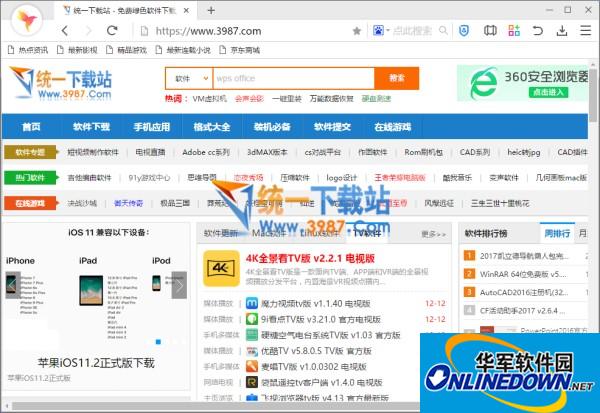Click the orange 搜索 button
The width and height of the screenshot is (600, 413).
pos(397,78)
